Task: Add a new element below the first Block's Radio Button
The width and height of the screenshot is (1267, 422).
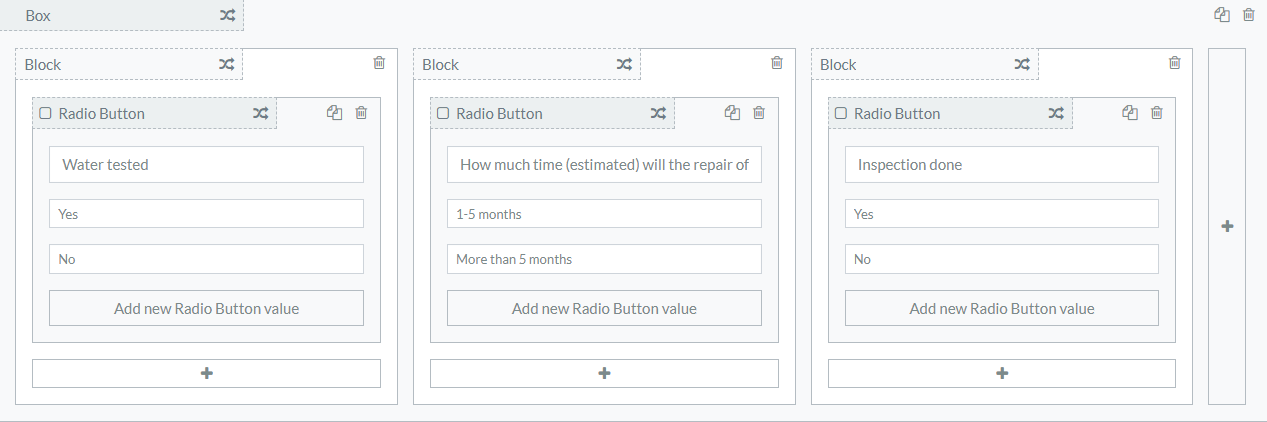Action: 206,373
